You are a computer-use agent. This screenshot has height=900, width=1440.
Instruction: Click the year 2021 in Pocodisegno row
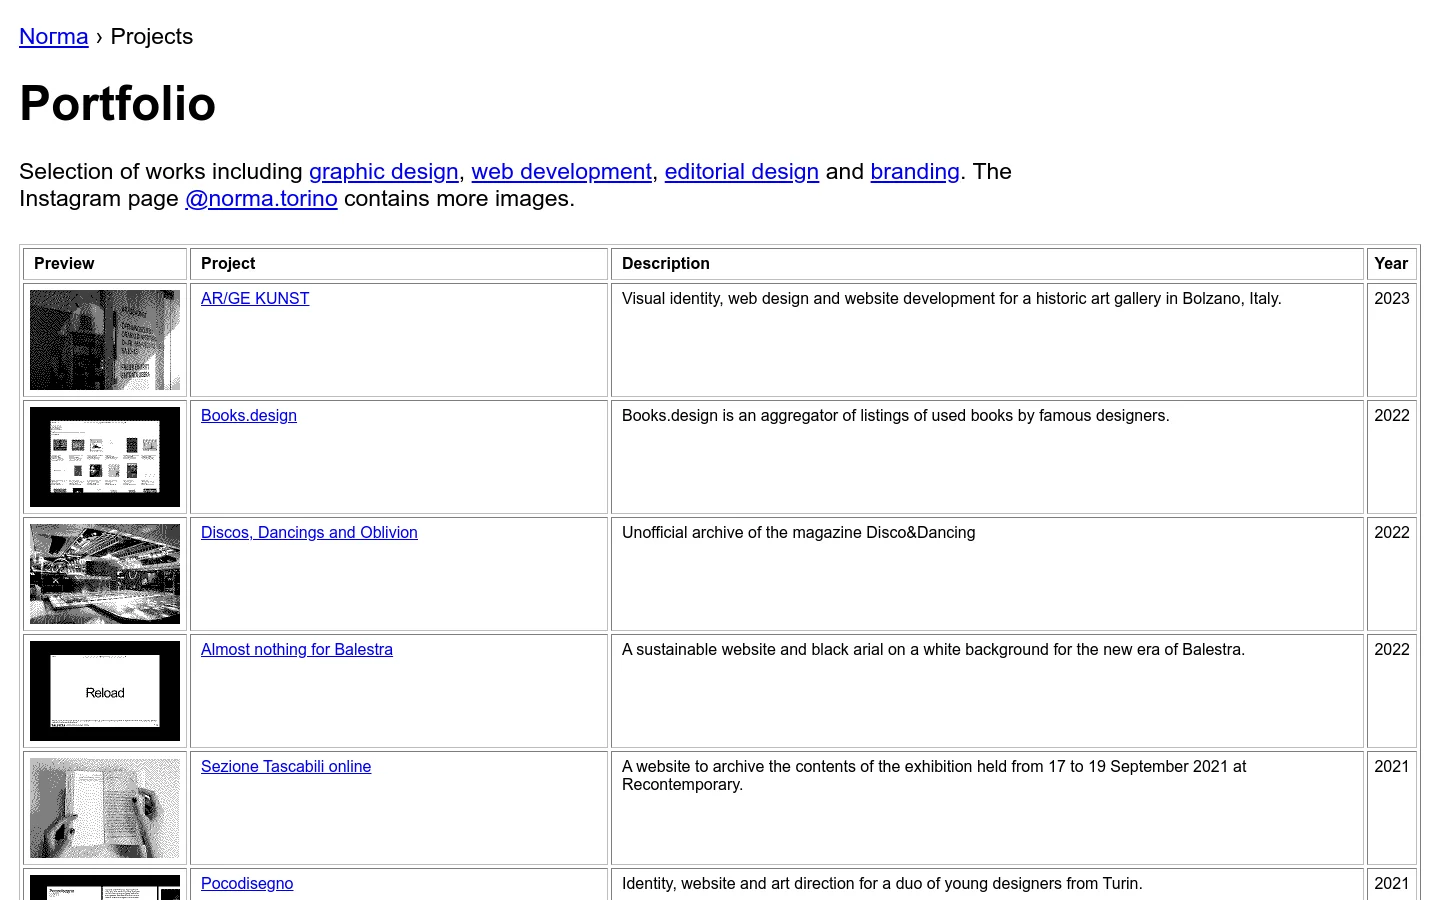click(1392, 884)
